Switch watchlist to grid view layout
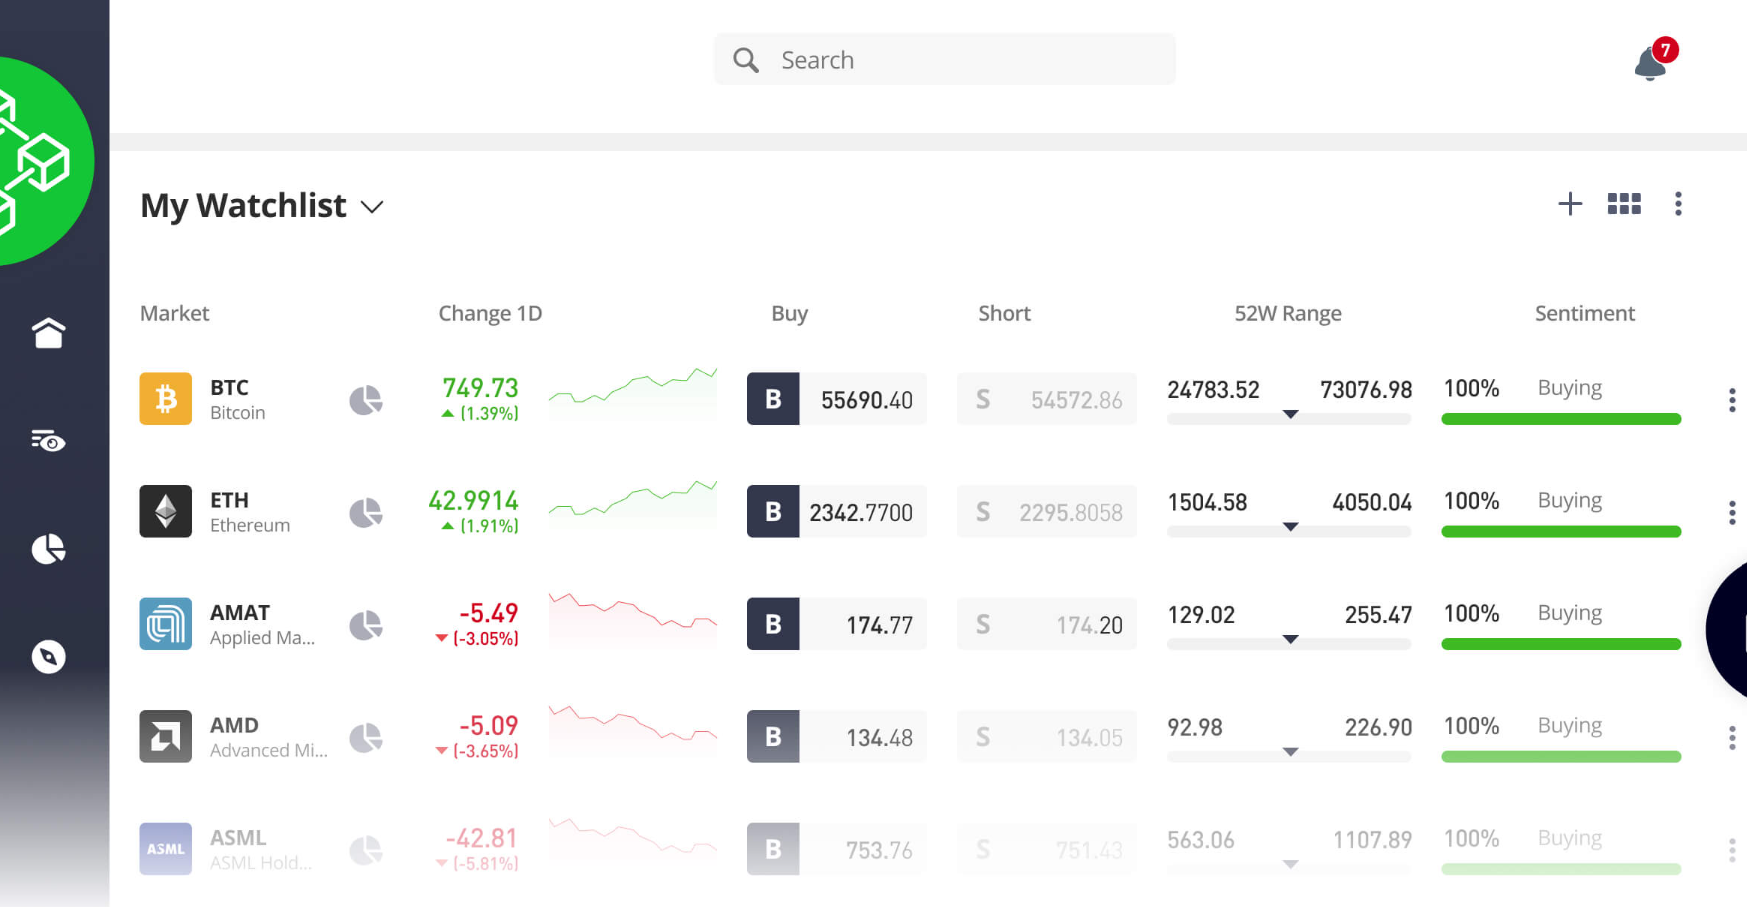 (x=1624, y=204)
